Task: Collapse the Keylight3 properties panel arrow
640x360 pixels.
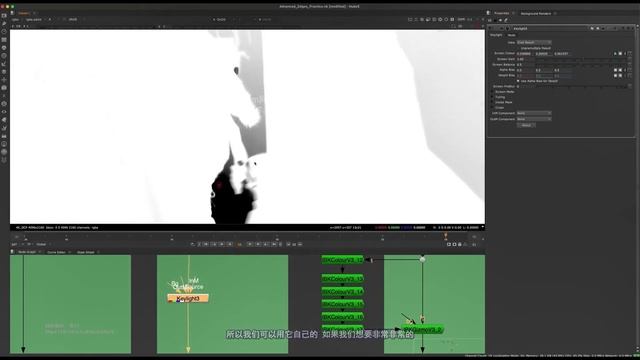Action: click(x=491, y=28)
